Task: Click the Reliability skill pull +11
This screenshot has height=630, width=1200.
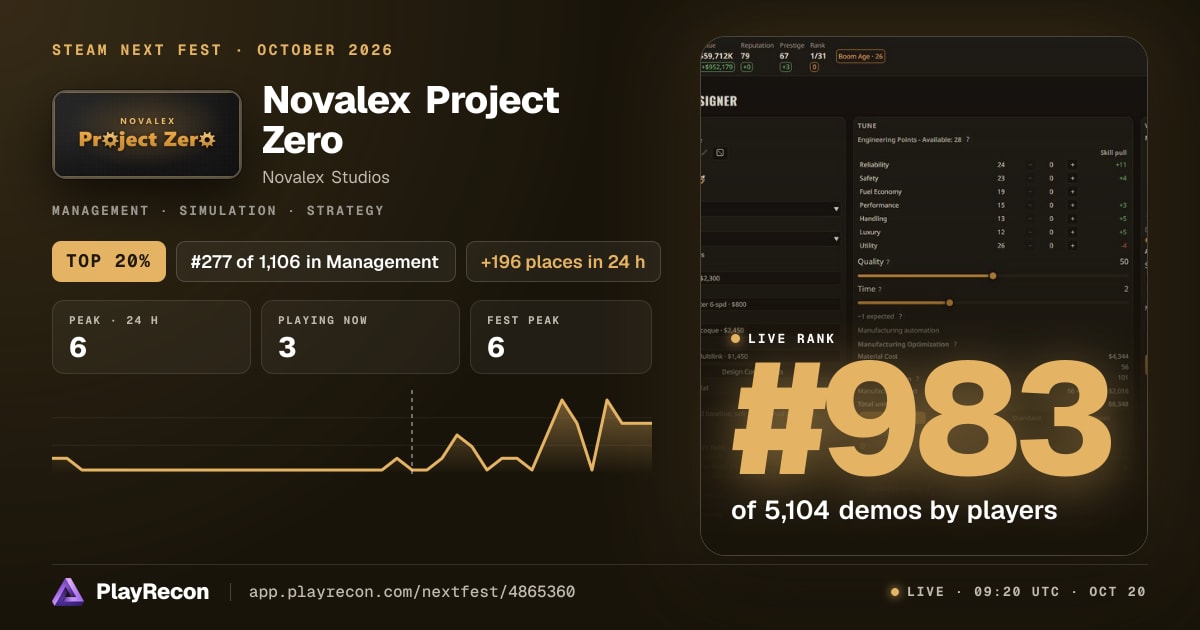Action: (1121, 165)
